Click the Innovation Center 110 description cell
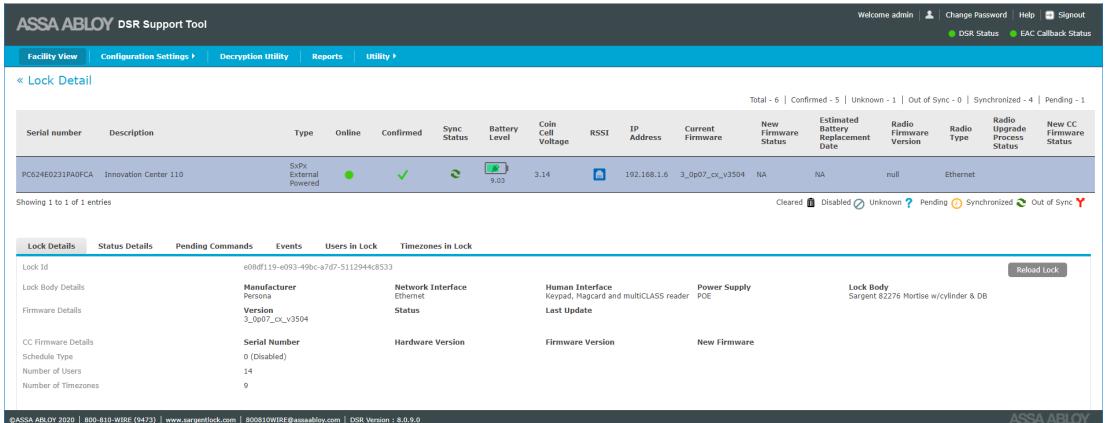 click(144, 174)
